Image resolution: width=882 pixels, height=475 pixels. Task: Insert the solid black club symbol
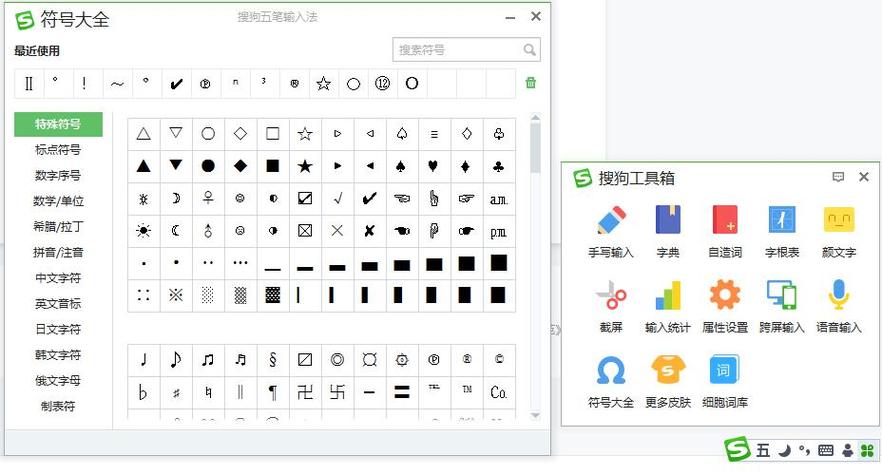[x=498, y=166]
